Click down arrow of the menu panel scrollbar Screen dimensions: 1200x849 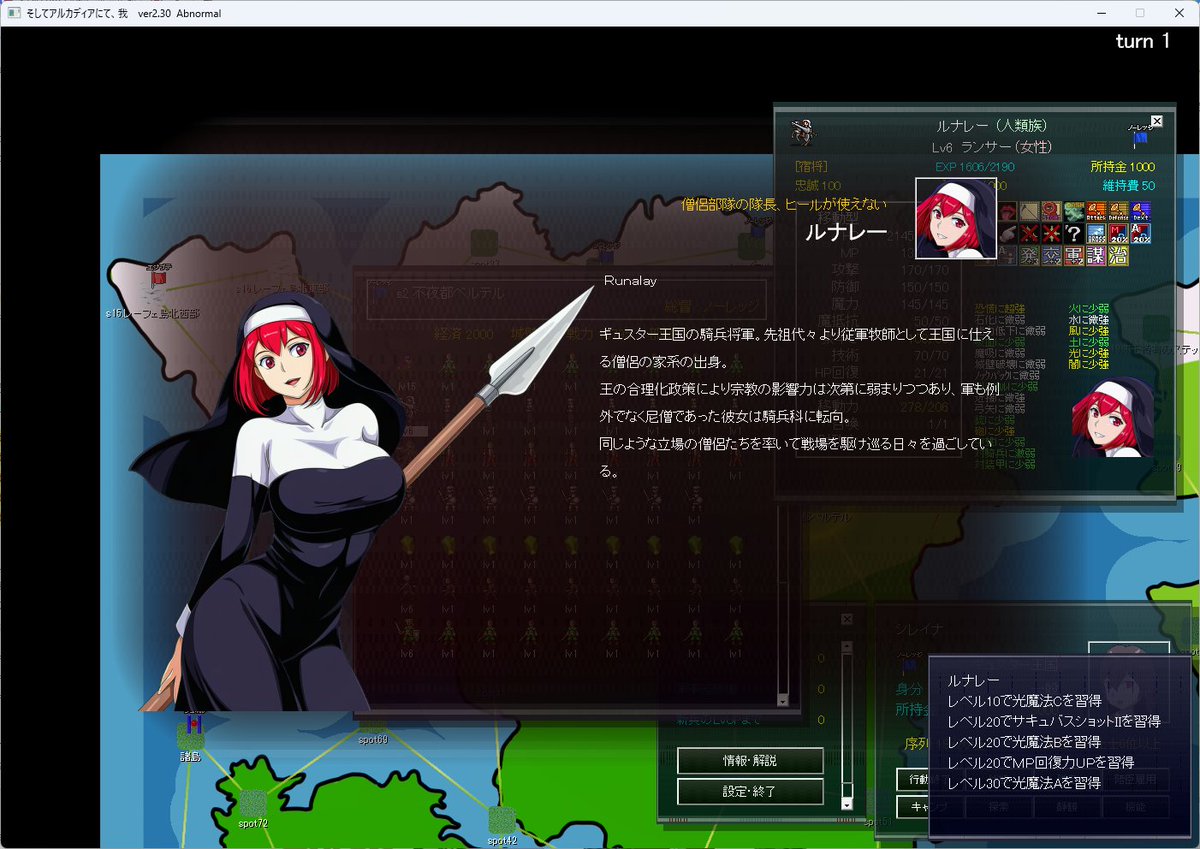coord(847,803)
